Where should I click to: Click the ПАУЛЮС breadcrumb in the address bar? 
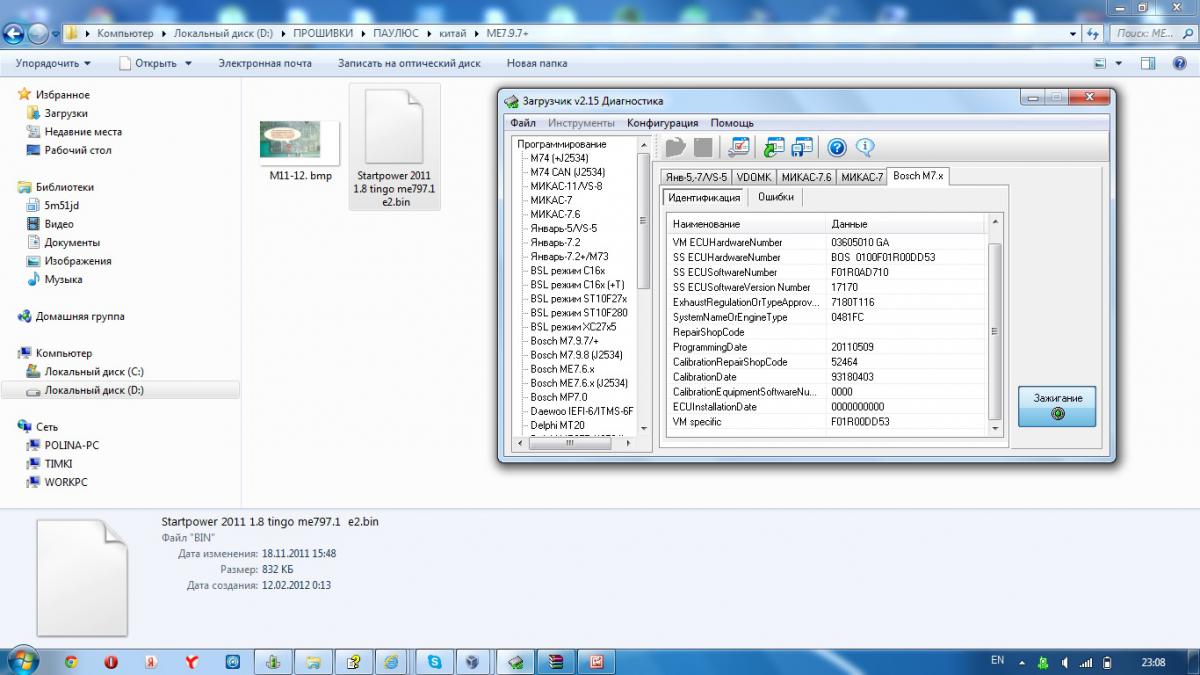click(398, 33)
